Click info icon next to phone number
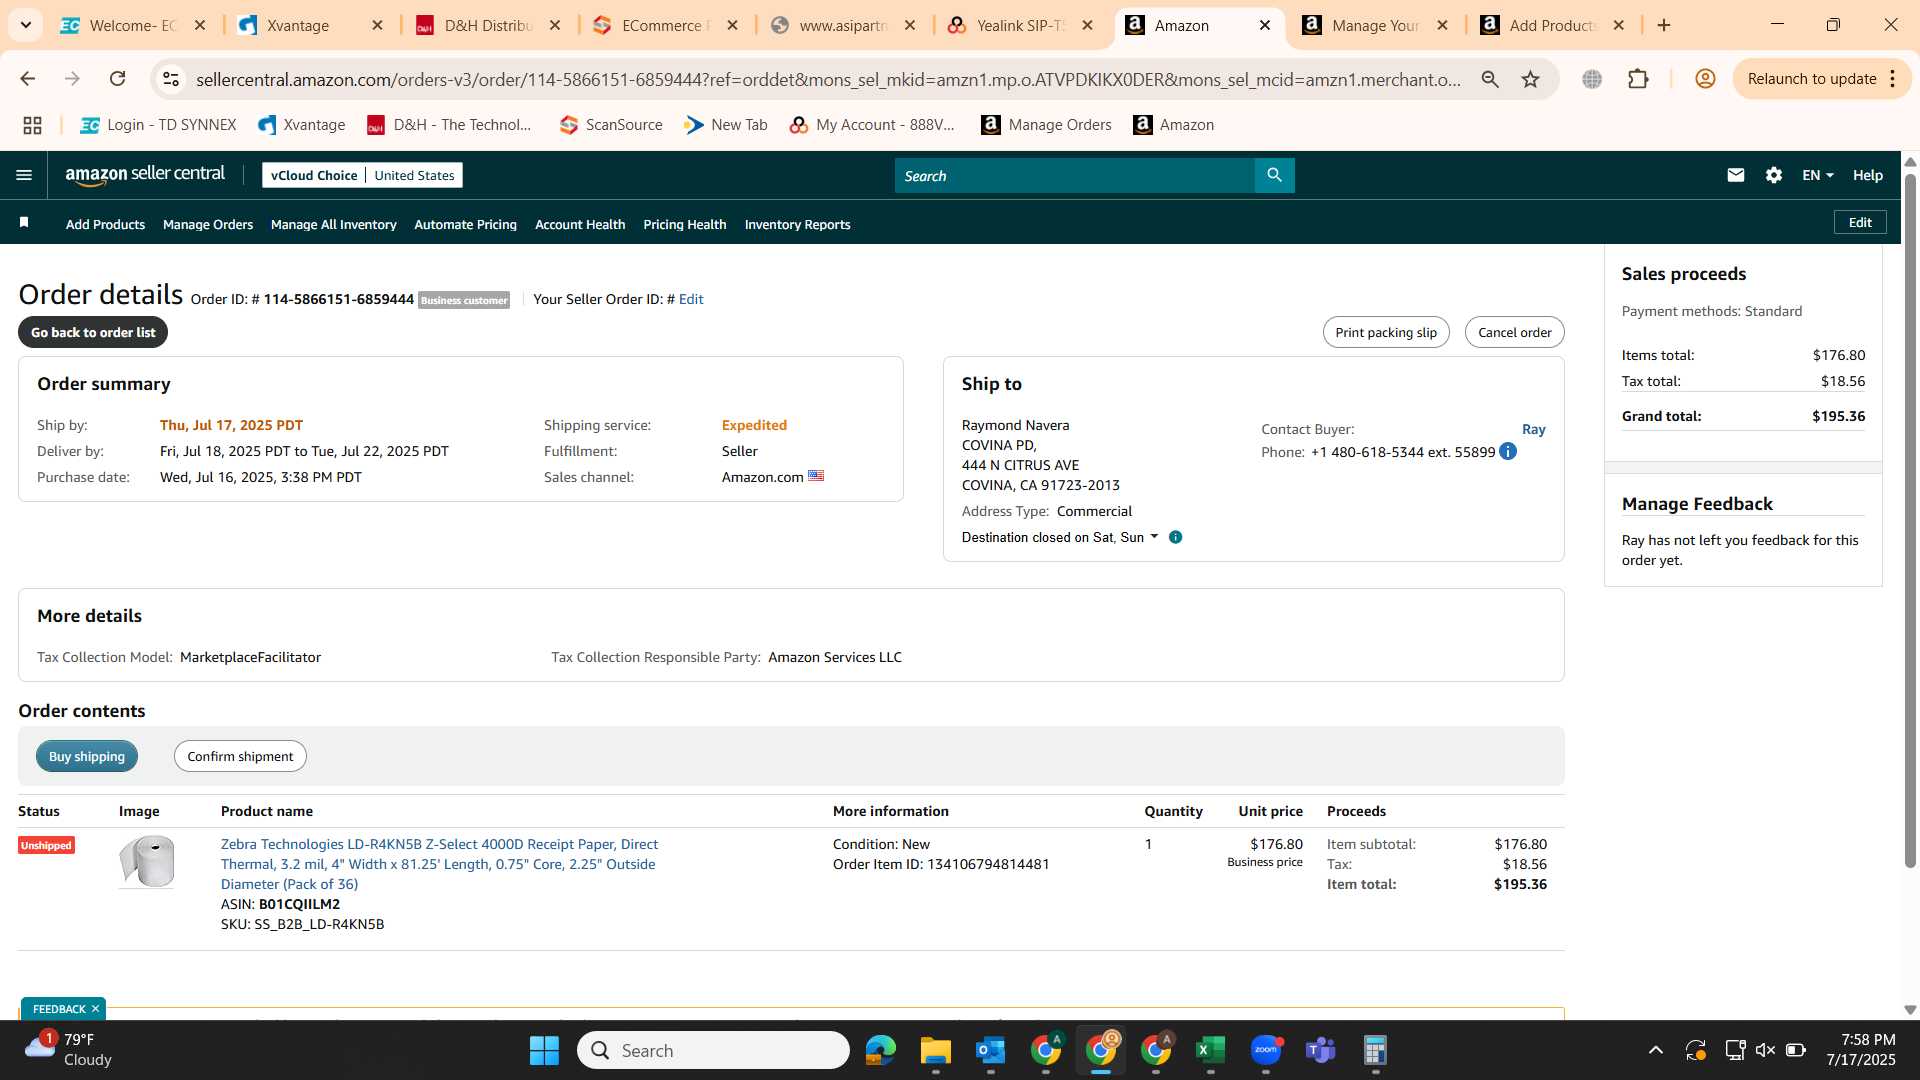 [x=1508, y=451]
